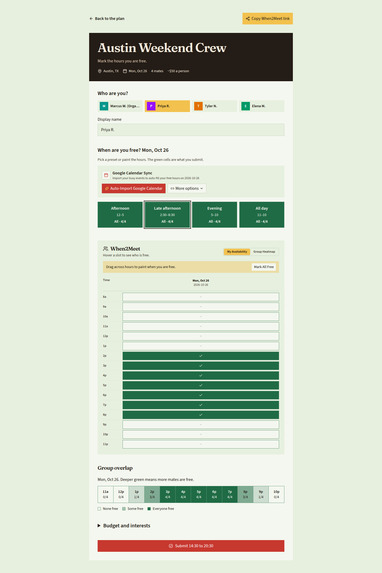
Task: Click the 5p group overlap cell
Action: (x=199, y=494)
